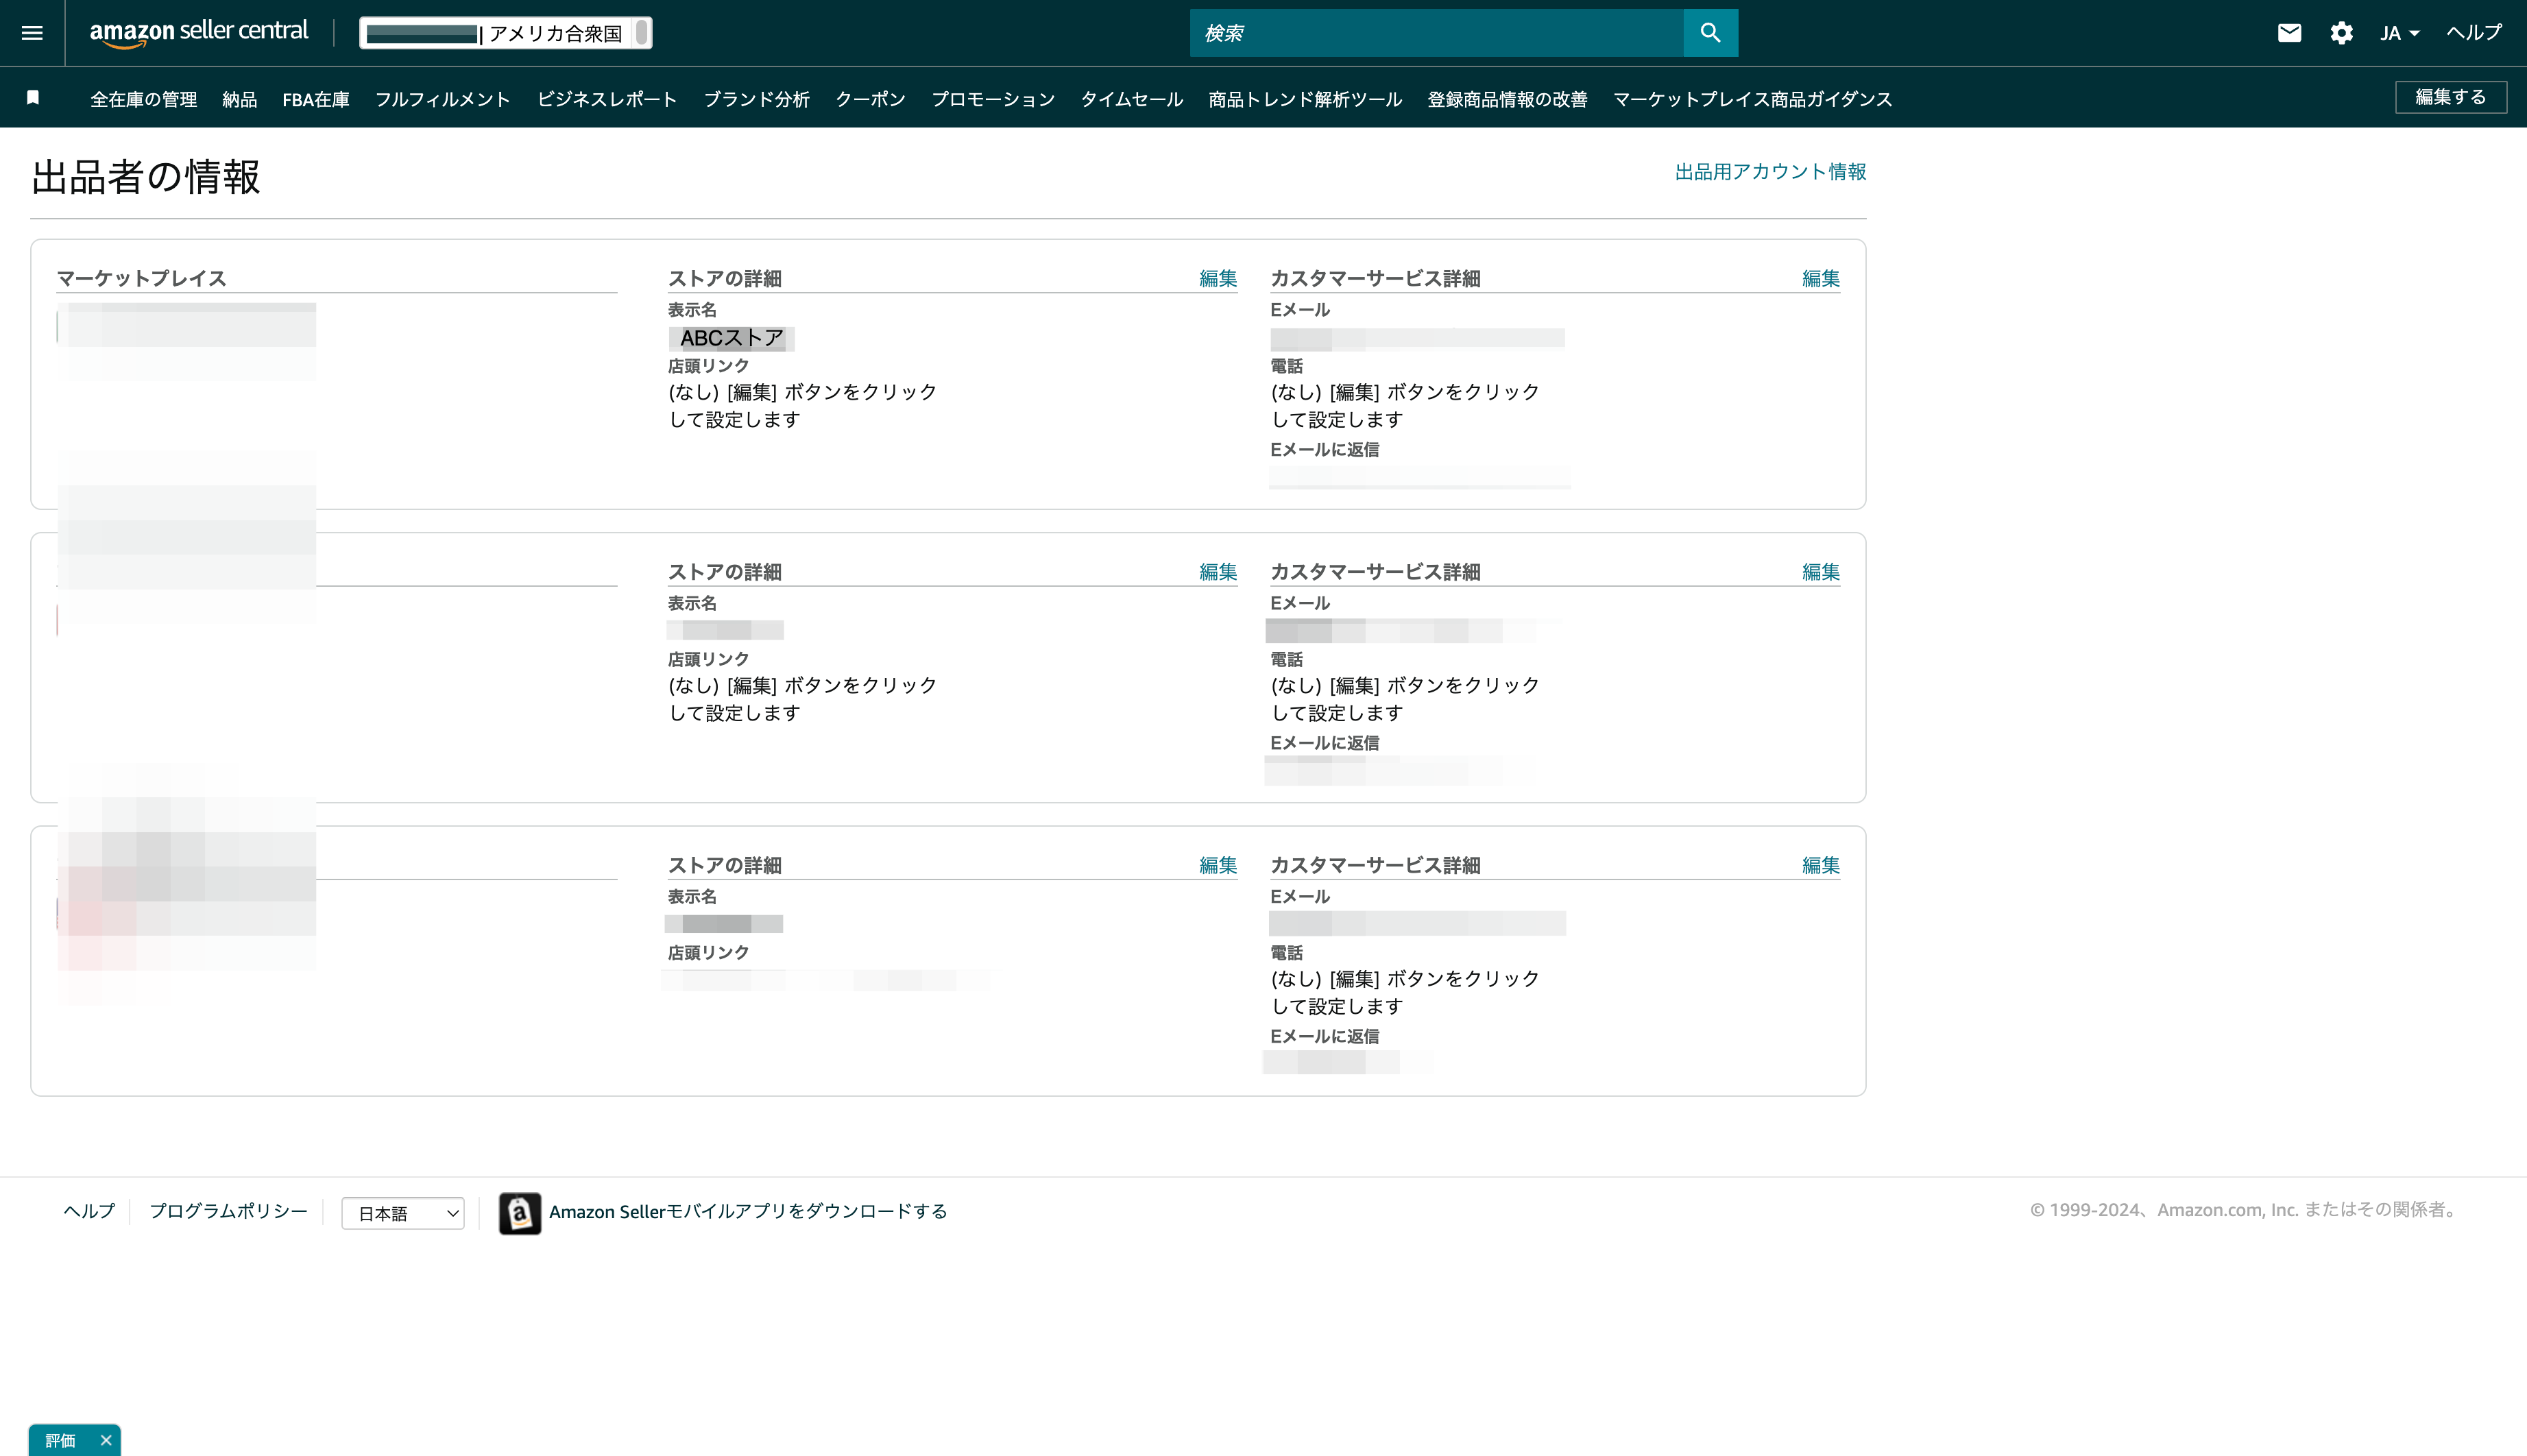Open the messages envelope icon

coord(2289,33)
